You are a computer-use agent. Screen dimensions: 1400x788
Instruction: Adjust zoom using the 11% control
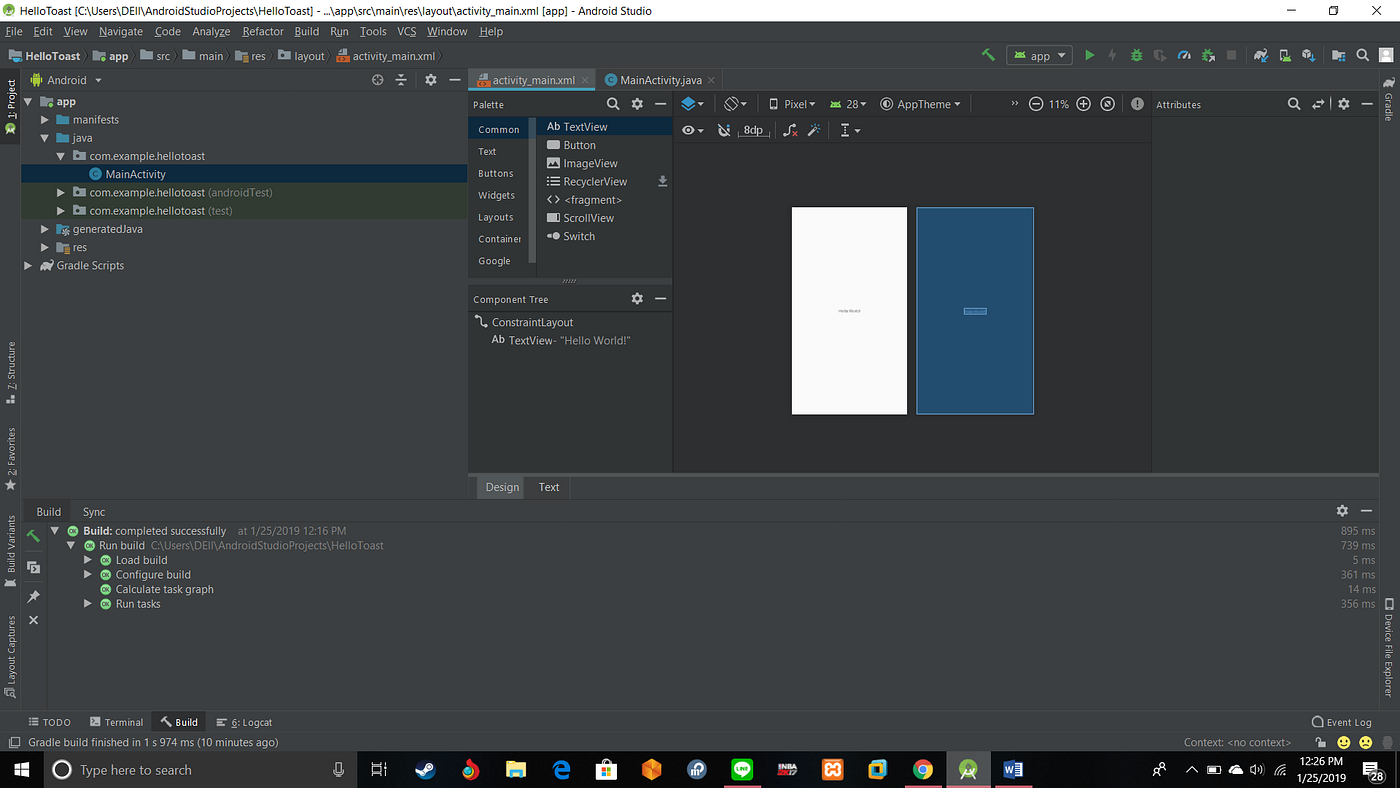(x=1060, y=103)
